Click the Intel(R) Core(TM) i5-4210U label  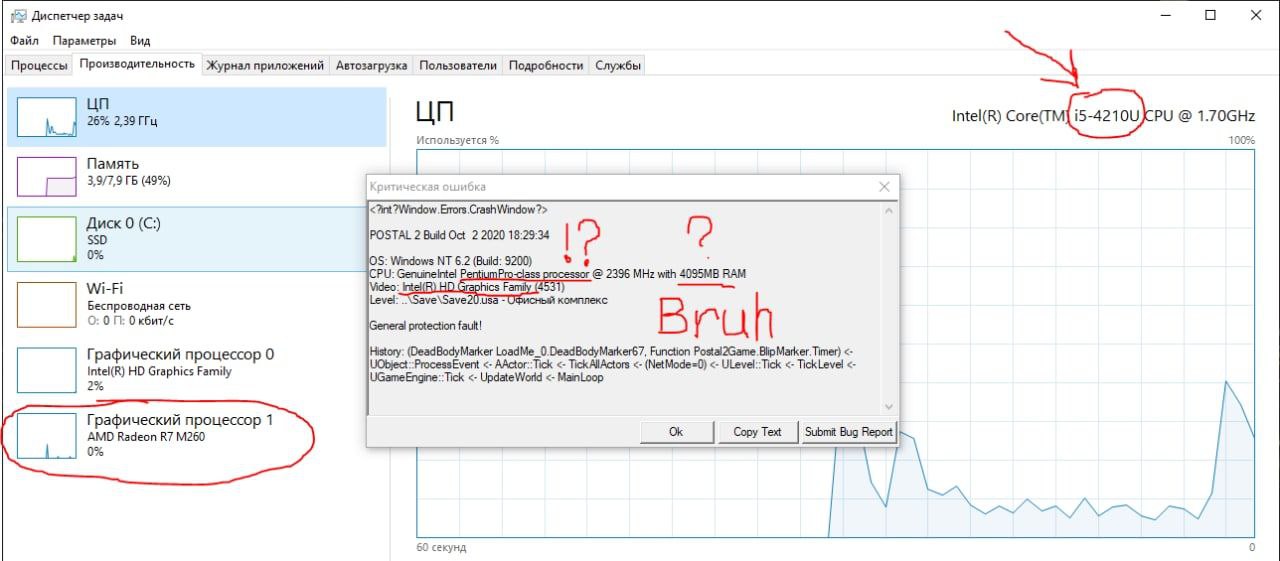[x=1103, y=116]
